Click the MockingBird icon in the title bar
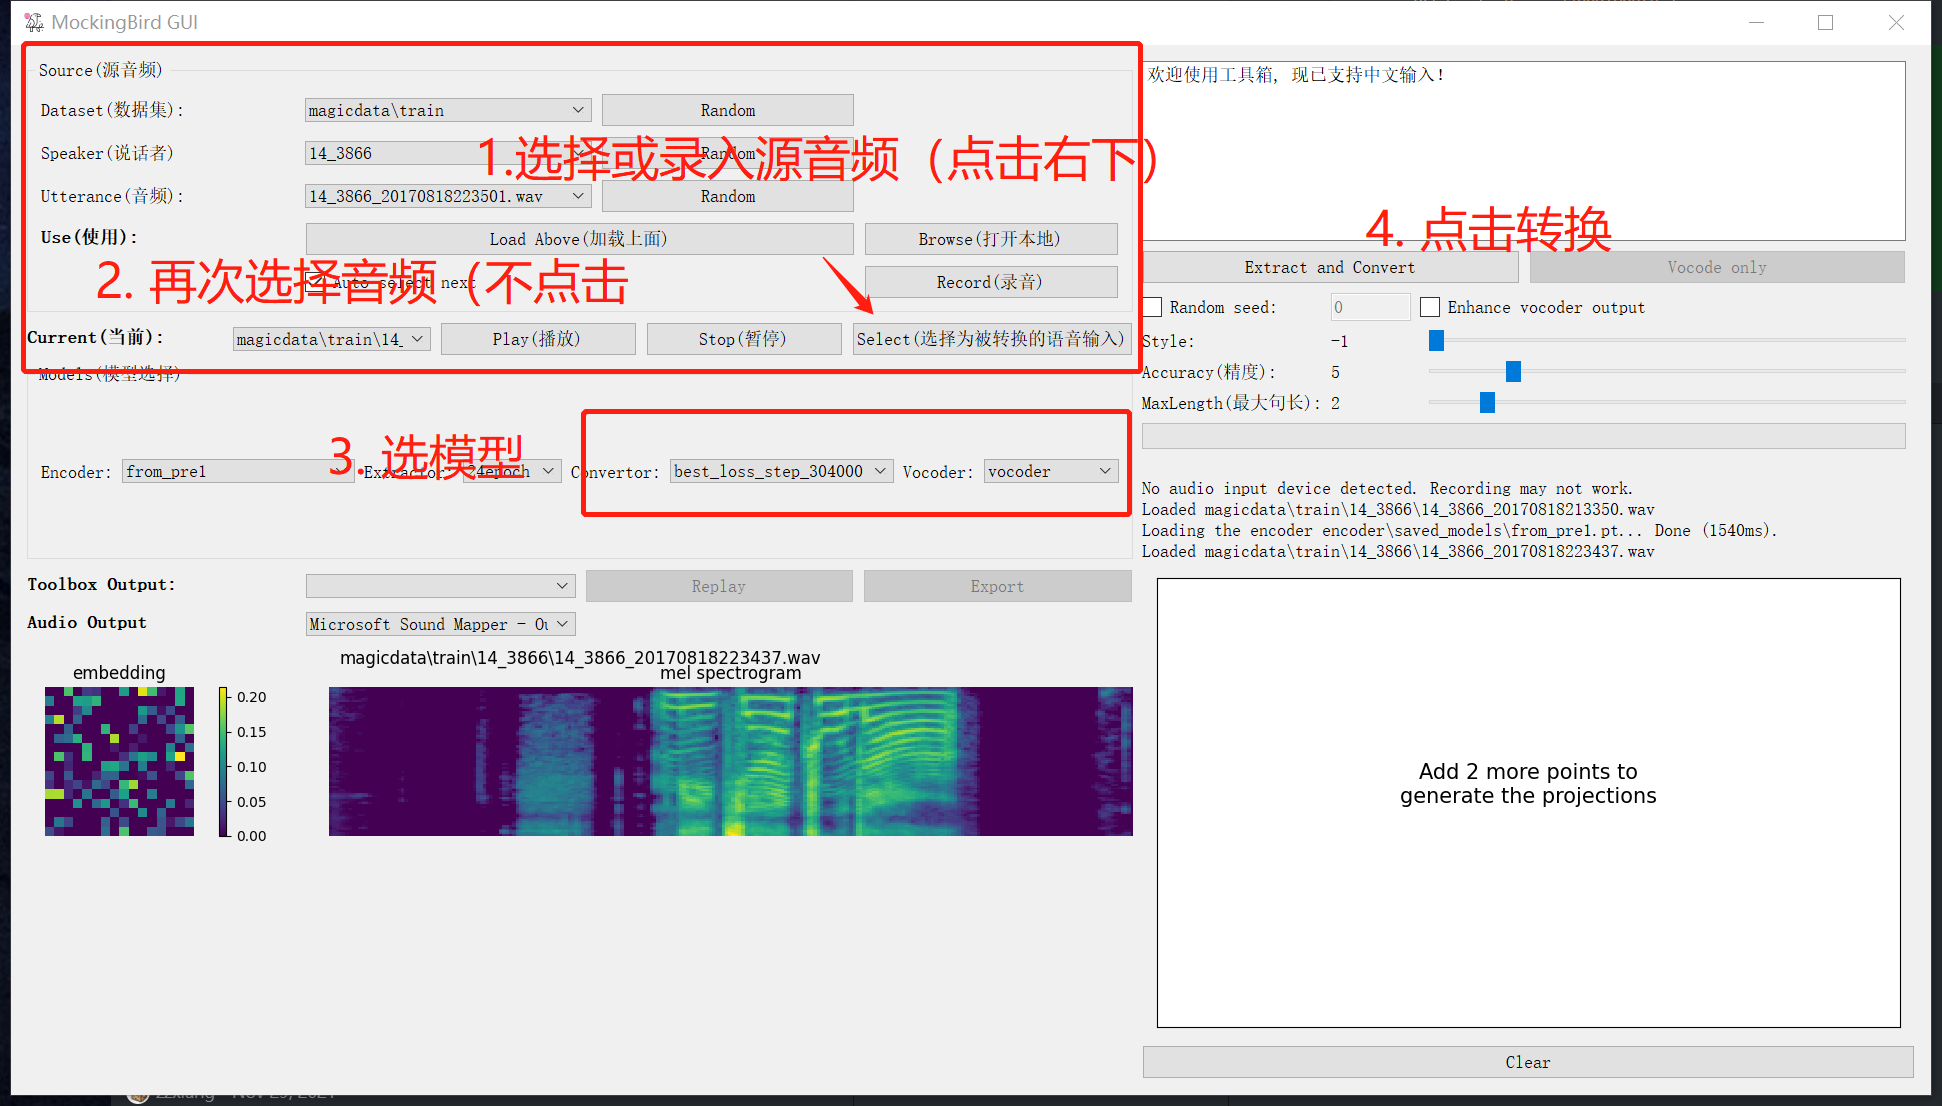The width and height of the screenshot is (1942, 1106). pyautogui.click(x=33, y=20)
